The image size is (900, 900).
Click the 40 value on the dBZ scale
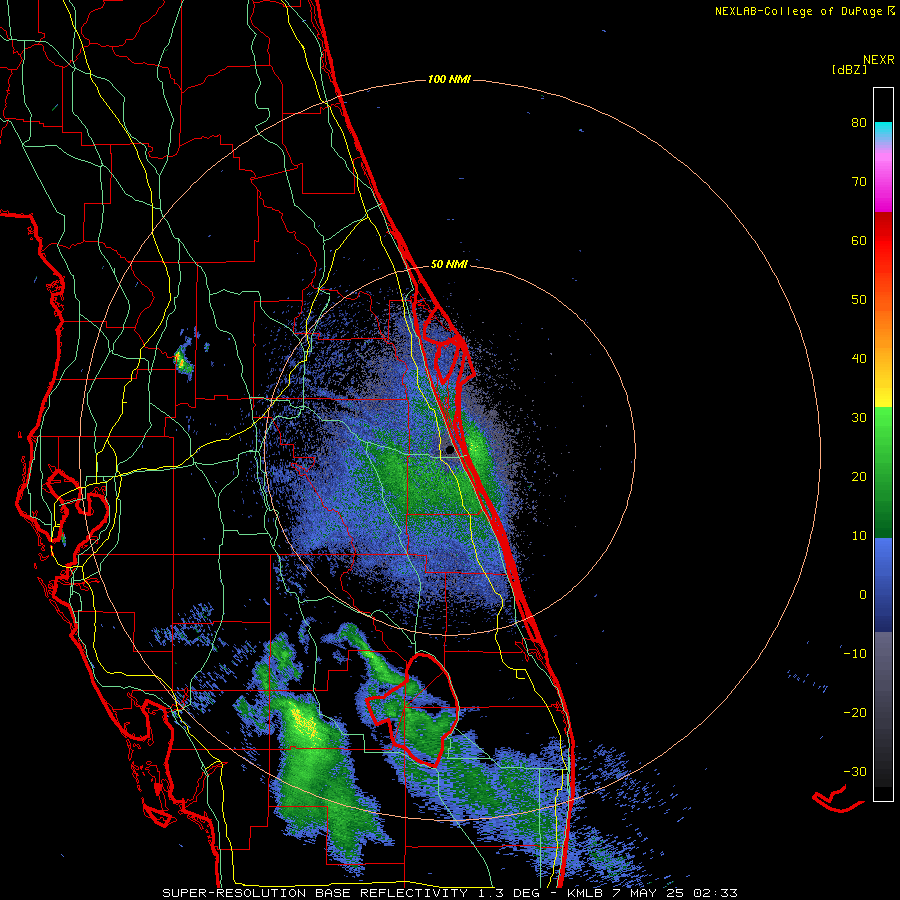(x=859, y=359)
